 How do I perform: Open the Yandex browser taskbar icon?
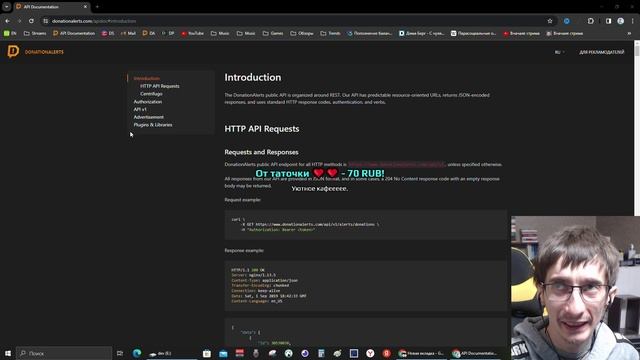coord(370,353)
